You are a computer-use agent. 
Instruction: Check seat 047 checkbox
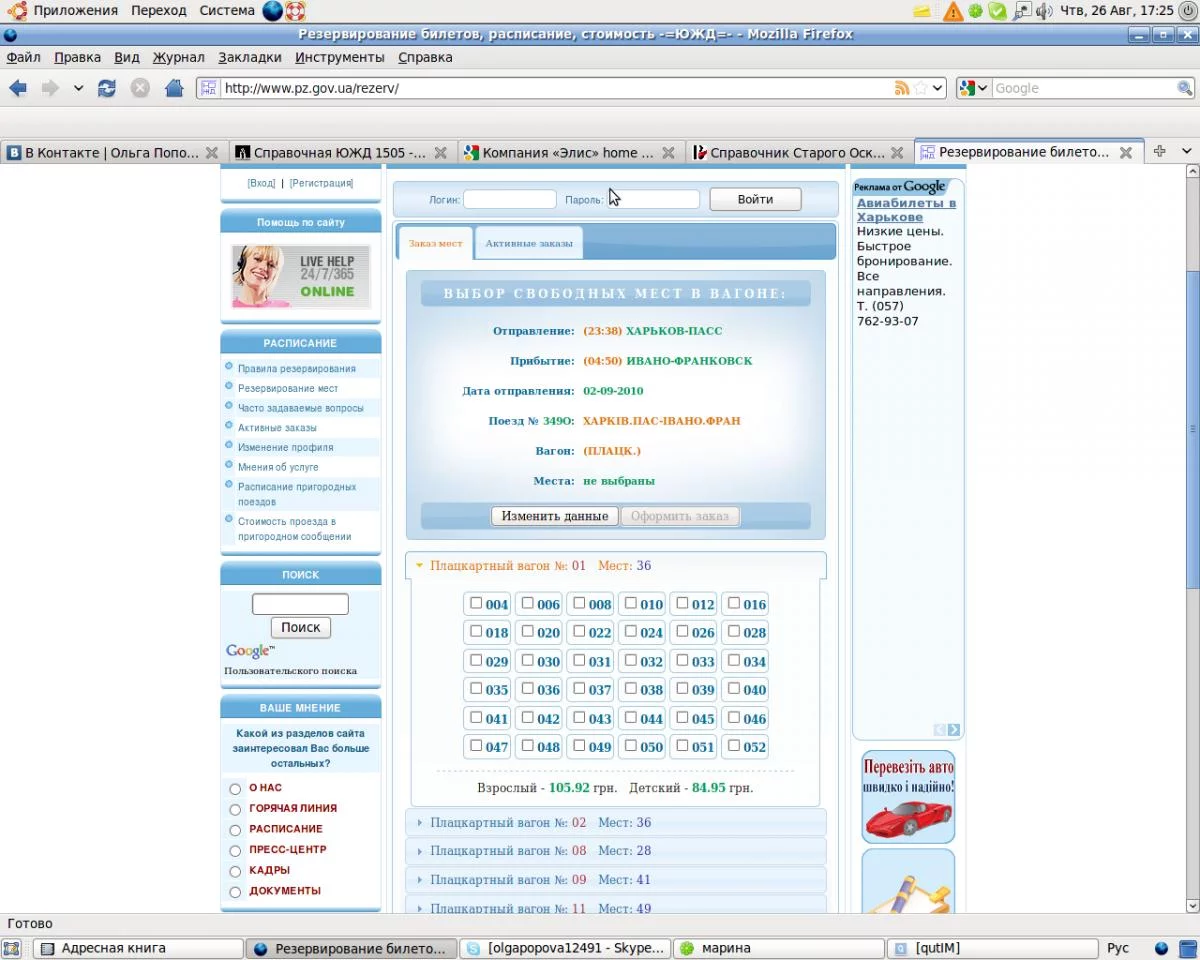(x=476, y=745)
